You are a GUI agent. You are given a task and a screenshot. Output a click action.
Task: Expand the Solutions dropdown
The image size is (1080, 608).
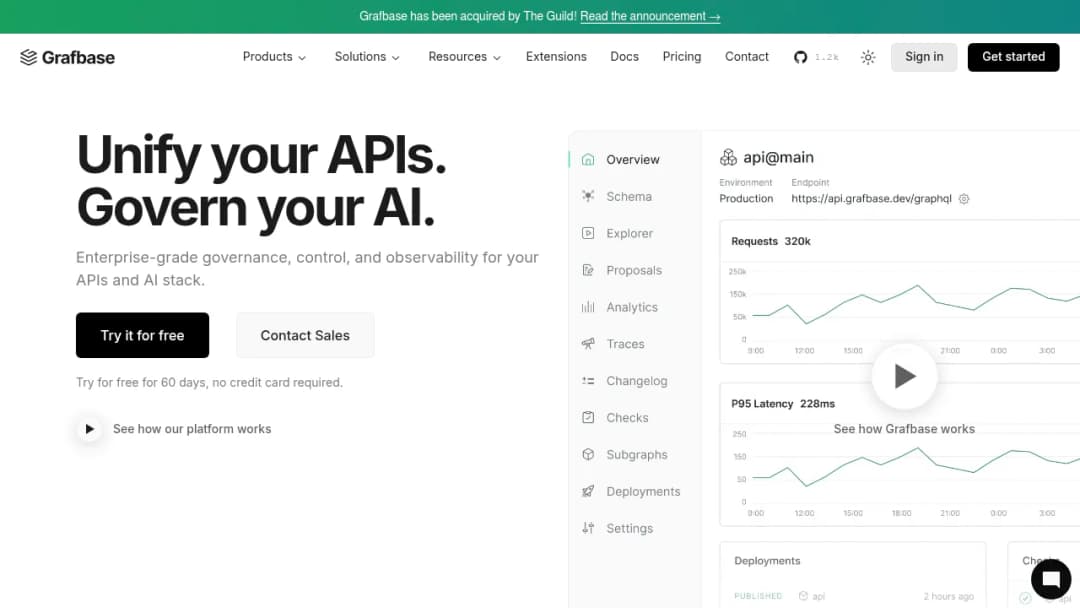coord(367,57)
